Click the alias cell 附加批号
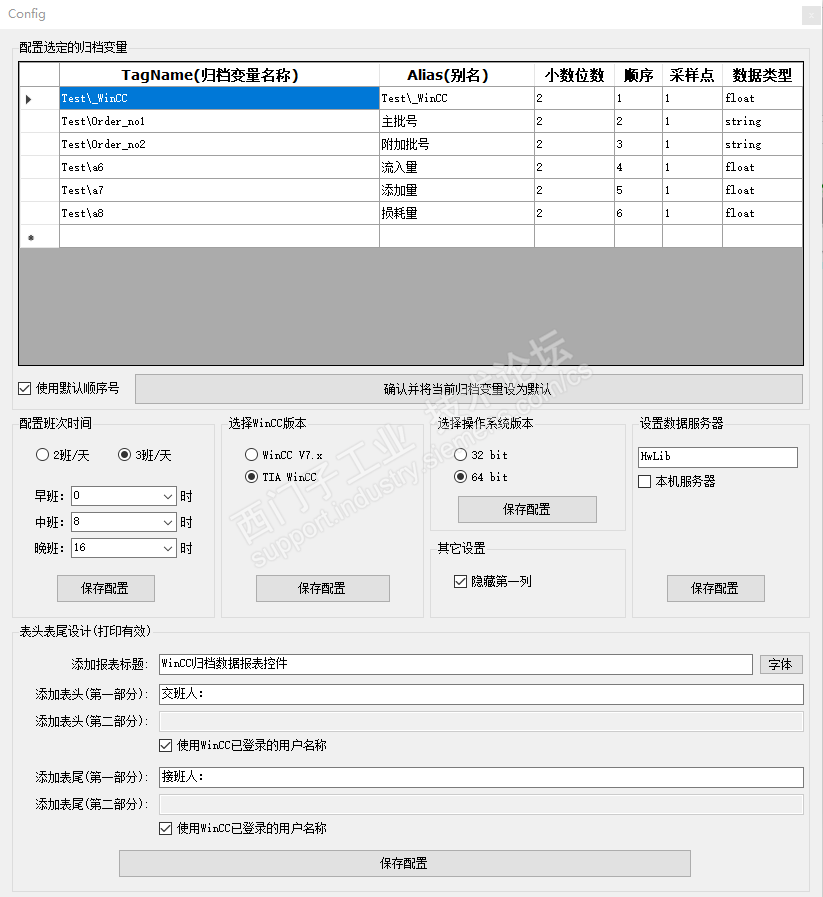The height and width of the screenshot is (897, 823). coord(457,144)
